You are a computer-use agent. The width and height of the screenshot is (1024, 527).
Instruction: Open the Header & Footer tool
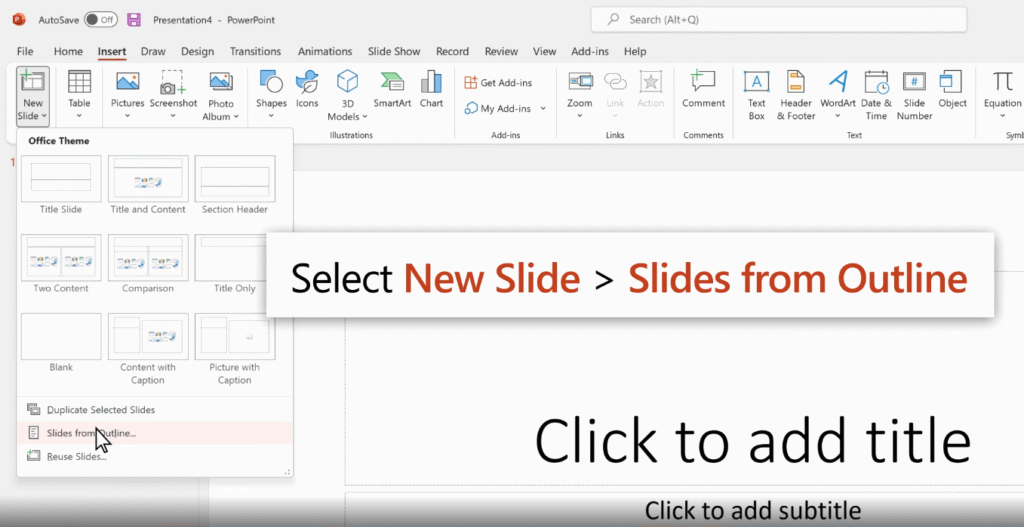pyautogui.click(x=796, y=95)
